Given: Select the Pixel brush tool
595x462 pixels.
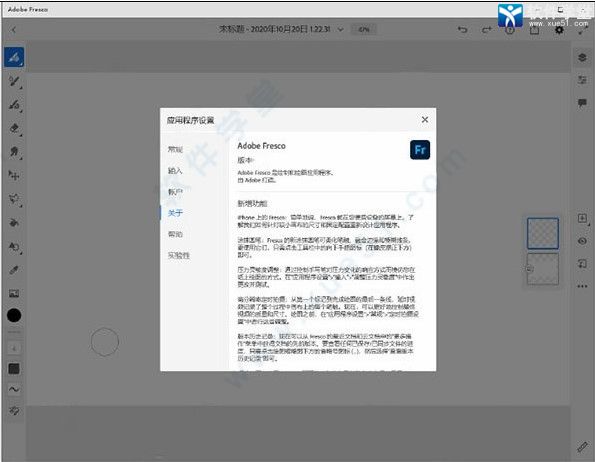Looking at the screenshot, I should click(14, 57).
